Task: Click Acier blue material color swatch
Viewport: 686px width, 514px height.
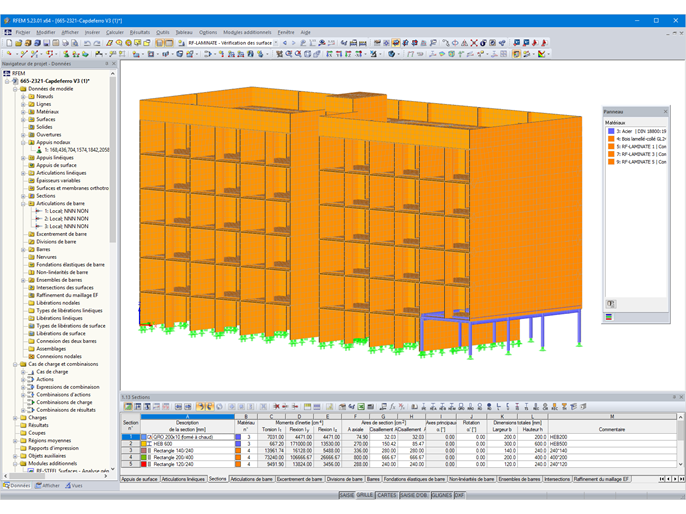Action: pyautogui.click(x=611, y=131)
